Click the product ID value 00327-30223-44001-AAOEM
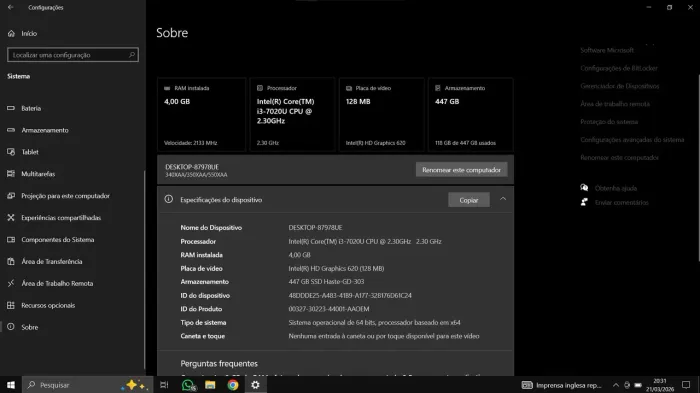 tap(329, 309)
